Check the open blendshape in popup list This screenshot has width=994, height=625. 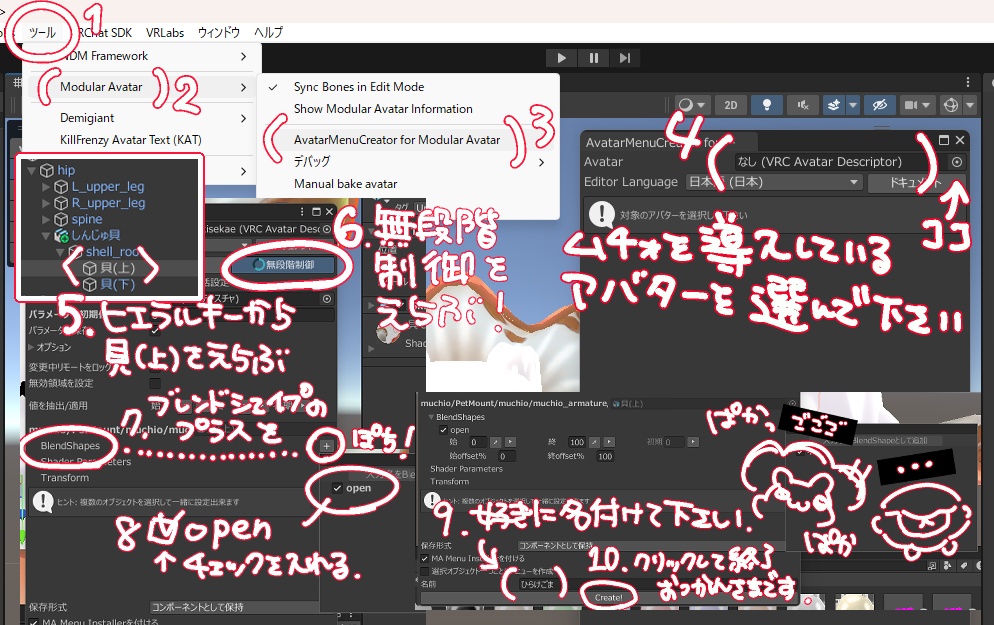coord(337,488)
